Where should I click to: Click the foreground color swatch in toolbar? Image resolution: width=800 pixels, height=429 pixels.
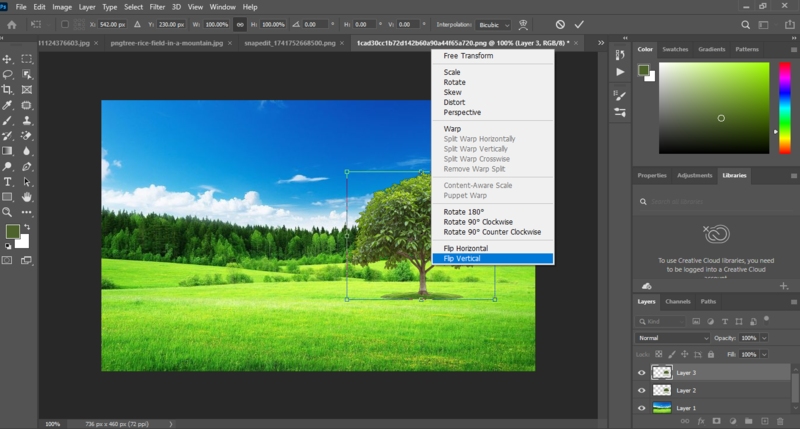coord(12,231)
